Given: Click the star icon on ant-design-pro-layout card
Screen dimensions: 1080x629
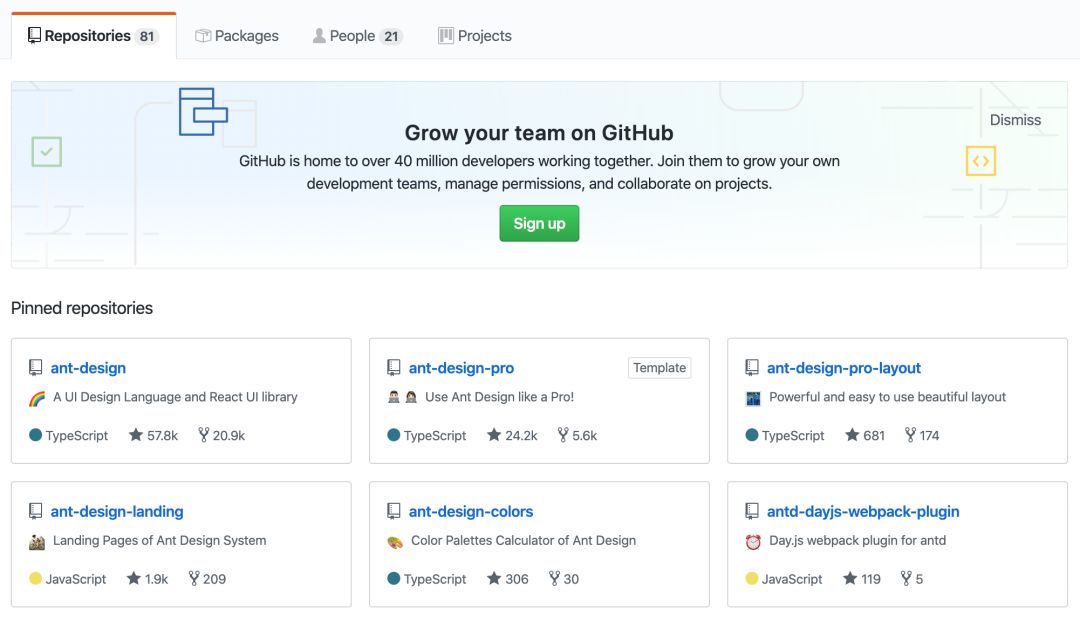Looking at the screenshot, I should [x=852, y=435].
